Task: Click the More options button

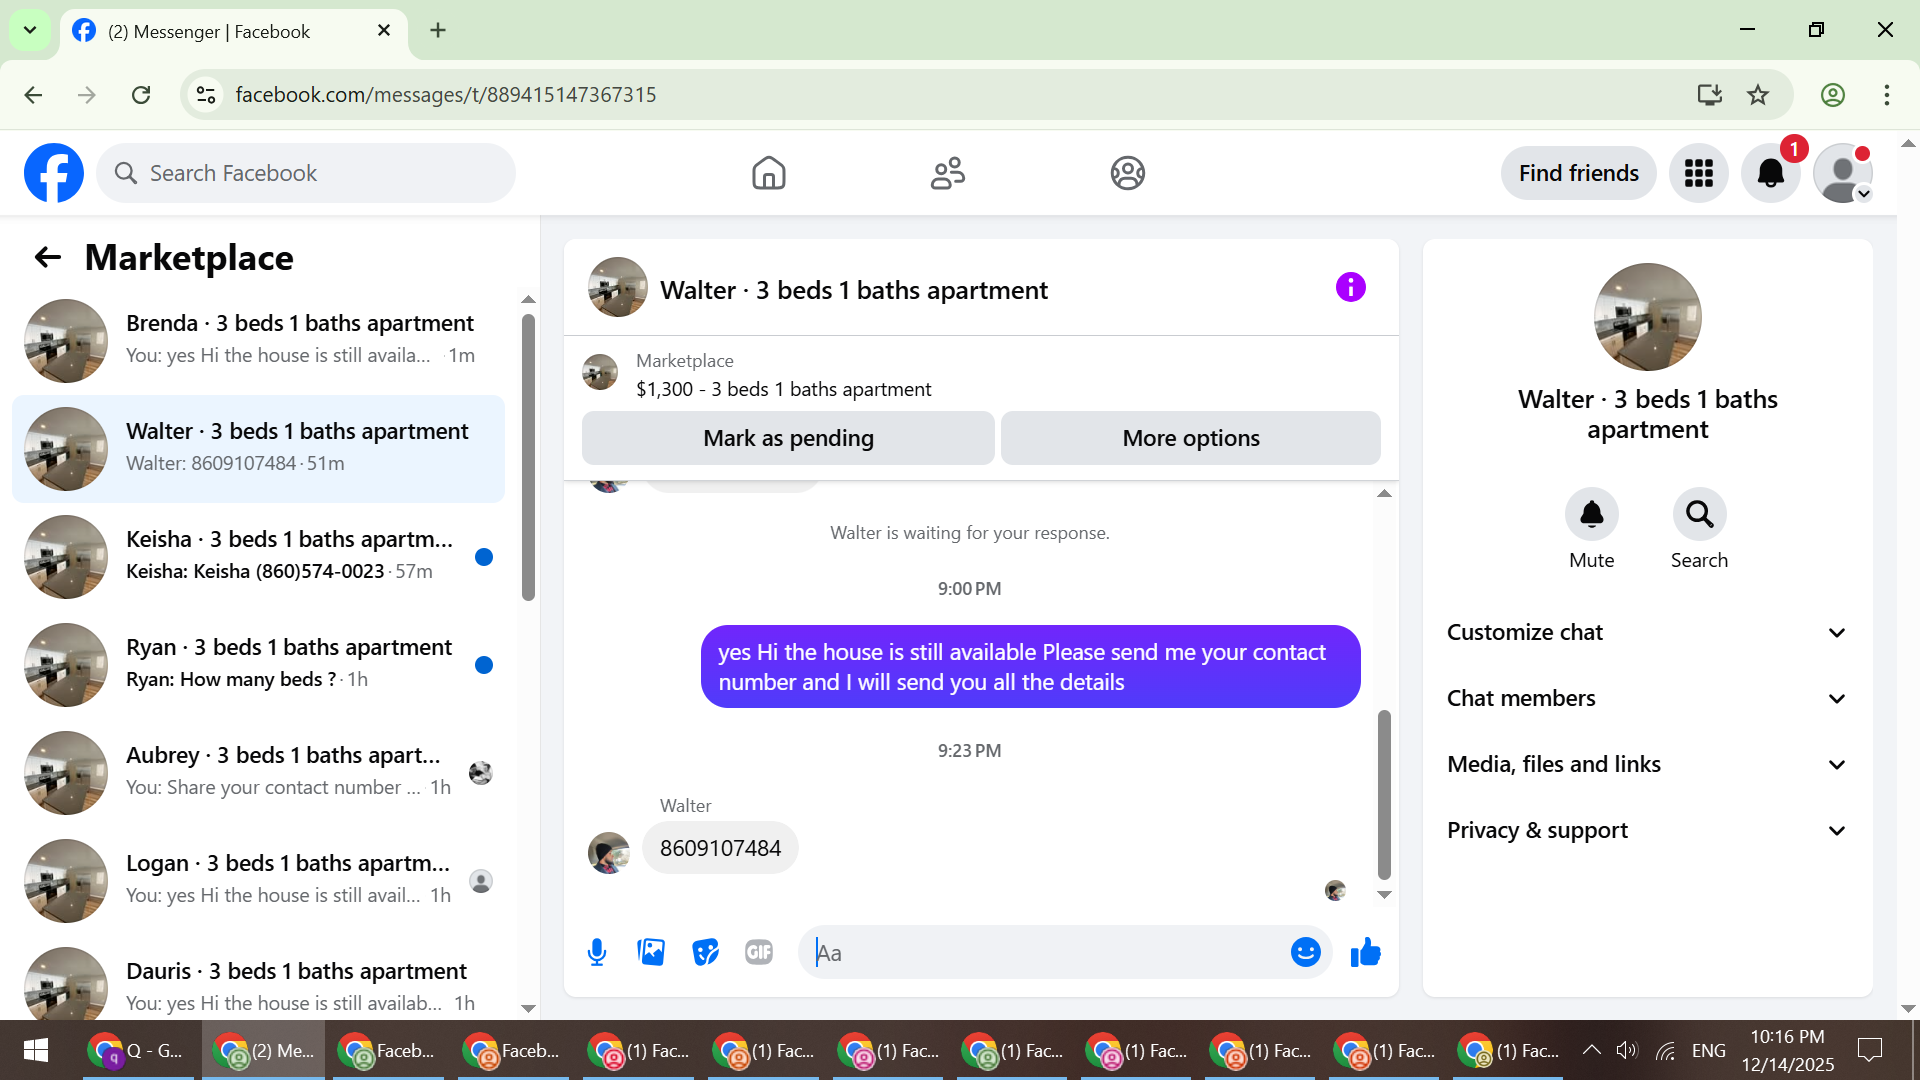Action: coord(1190,438)
